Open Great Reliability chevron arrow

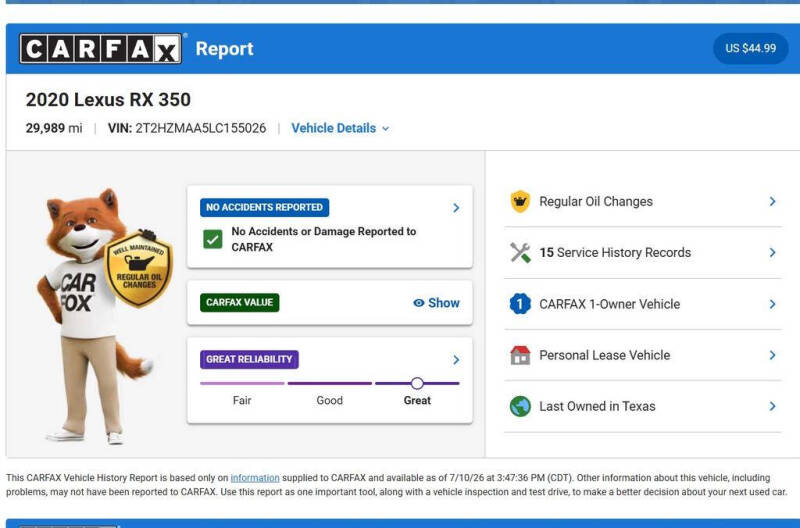click(456, 360)
